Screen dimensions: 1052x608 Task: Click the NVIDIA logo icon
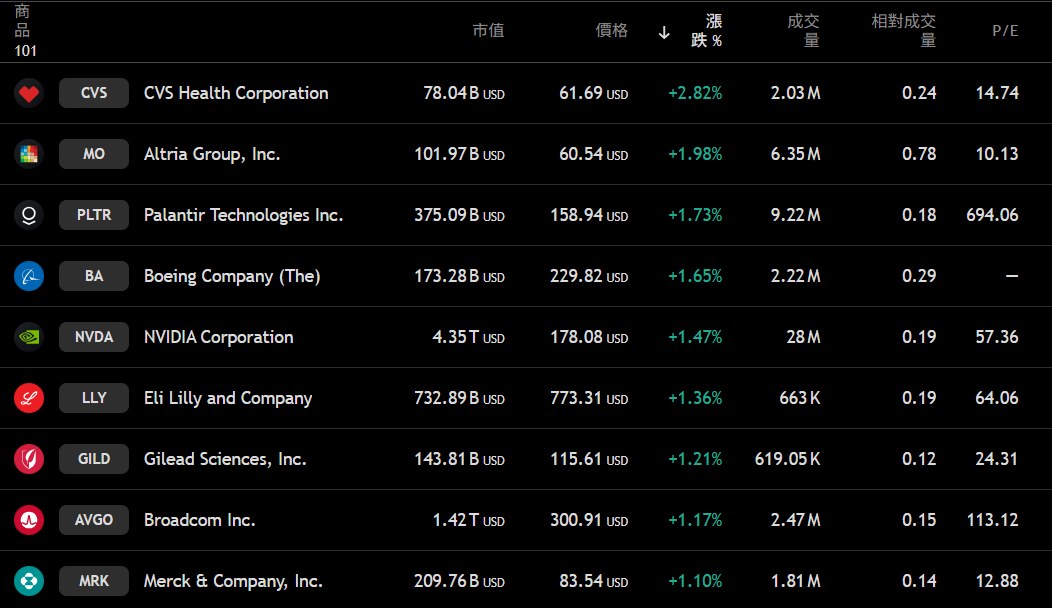tap(28, 337)
